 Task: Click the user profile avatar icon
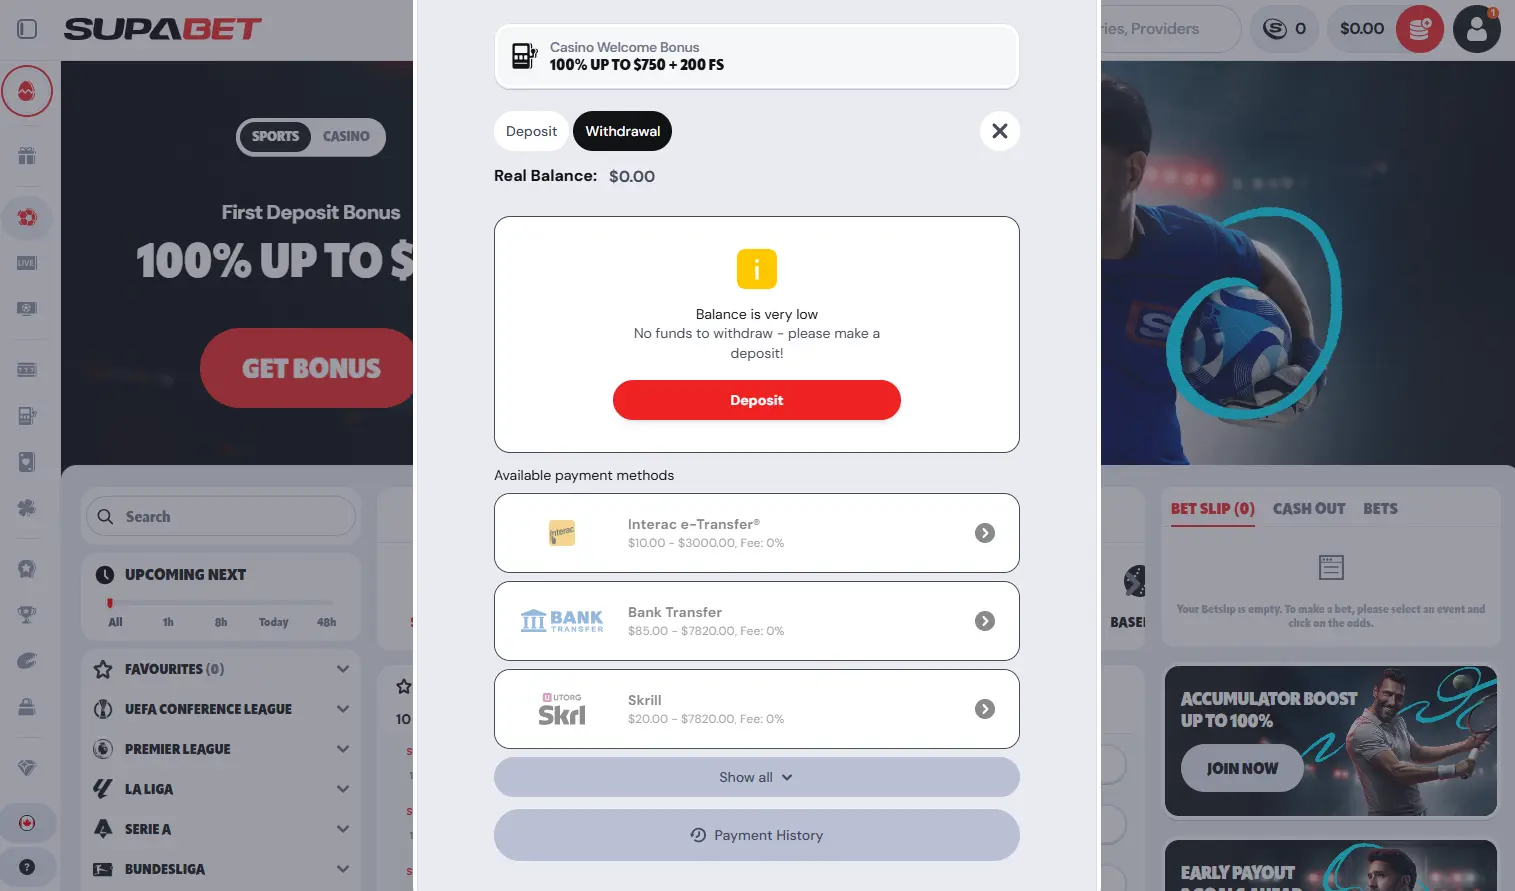[x=1476, y=29]
